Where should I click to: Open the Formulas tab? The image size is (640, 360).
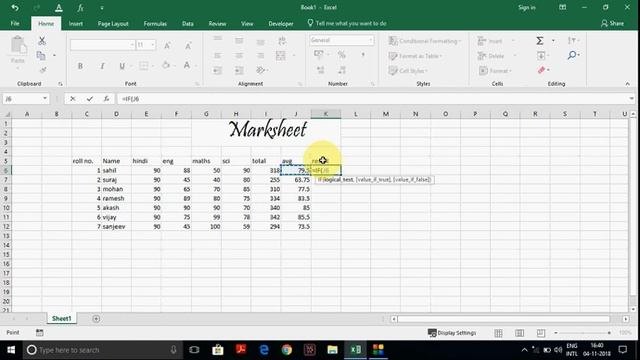(x=155, y=24)
